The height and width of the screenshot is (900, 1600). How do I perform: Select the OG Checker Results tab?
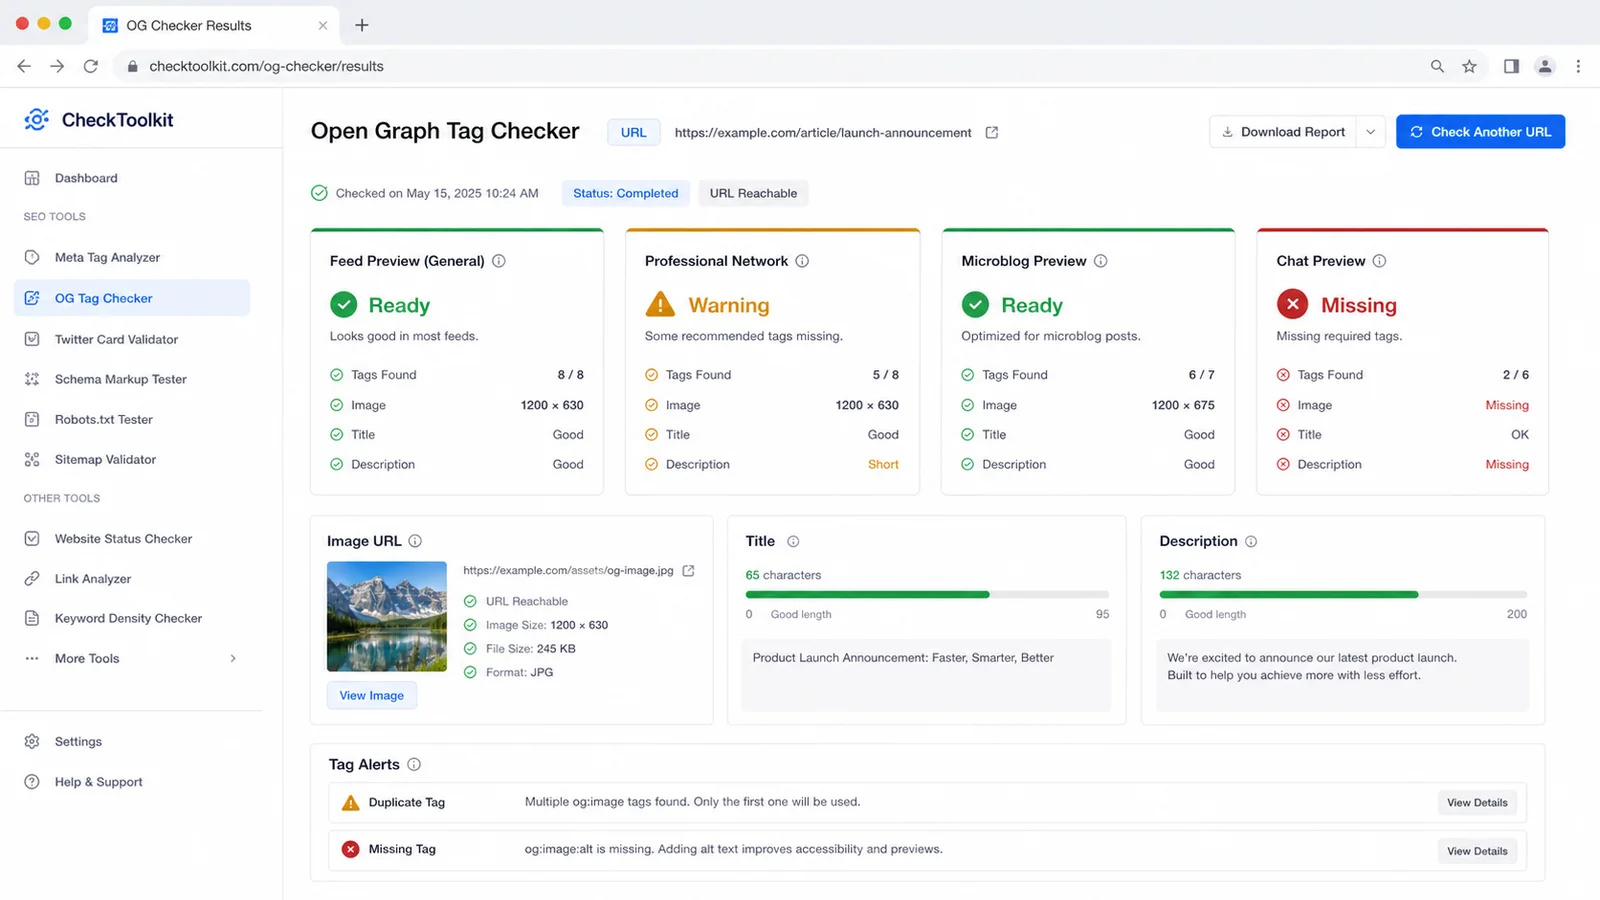(x=214, y=25)
